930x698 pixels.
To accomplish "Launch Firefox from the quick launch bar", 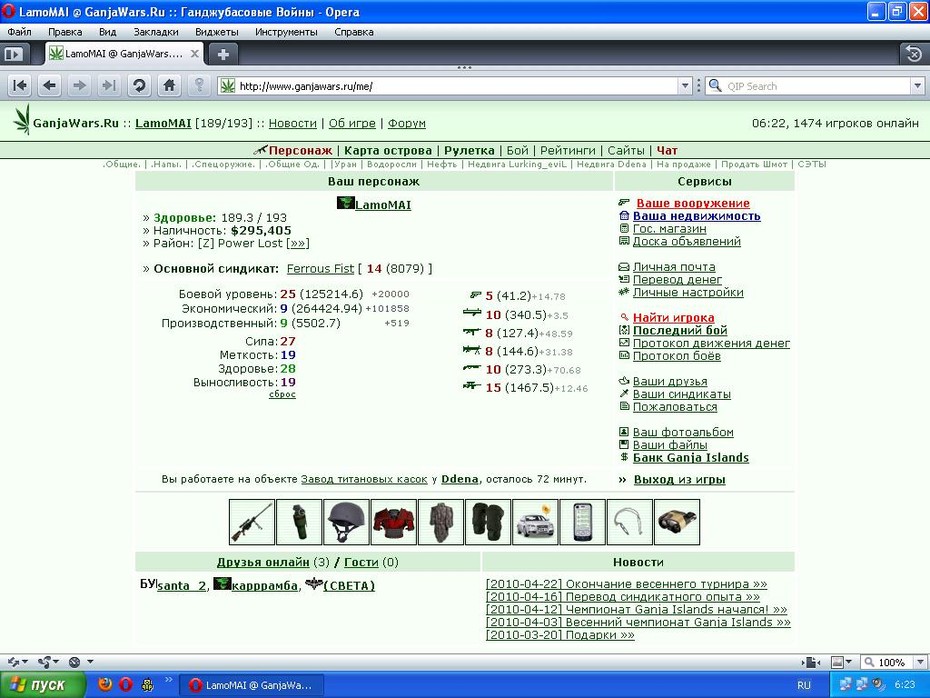I will [x=106, y=685].
